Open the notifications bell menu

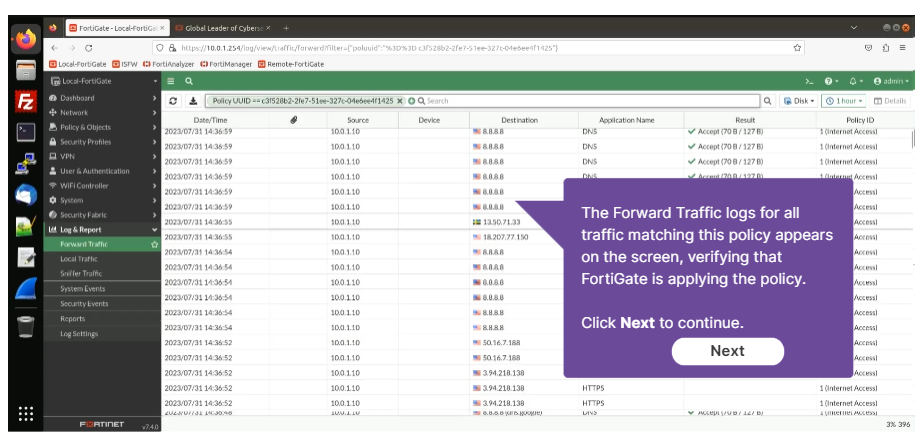click(855, 81)
